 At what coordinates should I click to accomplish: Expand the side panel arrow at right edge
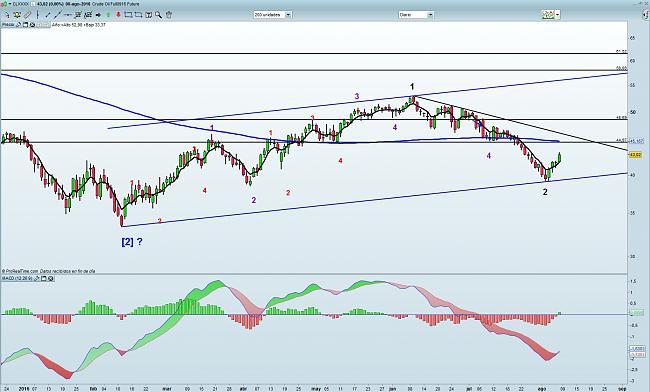(x=645, y=15)
